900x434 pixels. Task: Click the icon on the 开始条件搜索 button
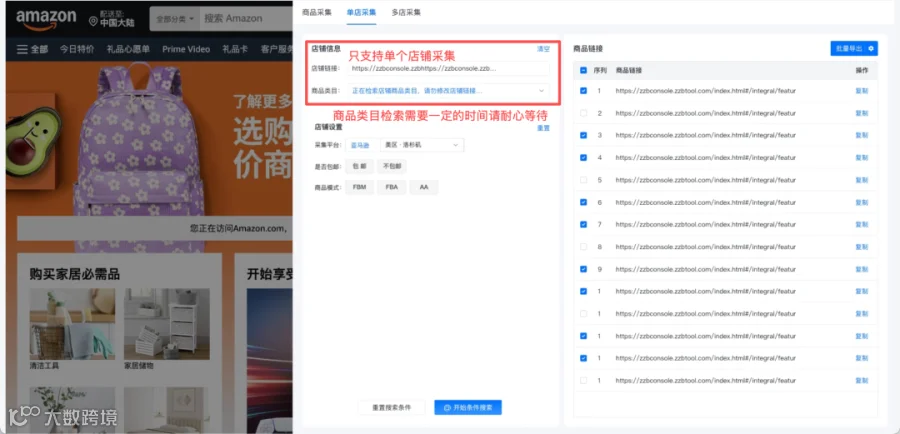[x=447, y=408]
